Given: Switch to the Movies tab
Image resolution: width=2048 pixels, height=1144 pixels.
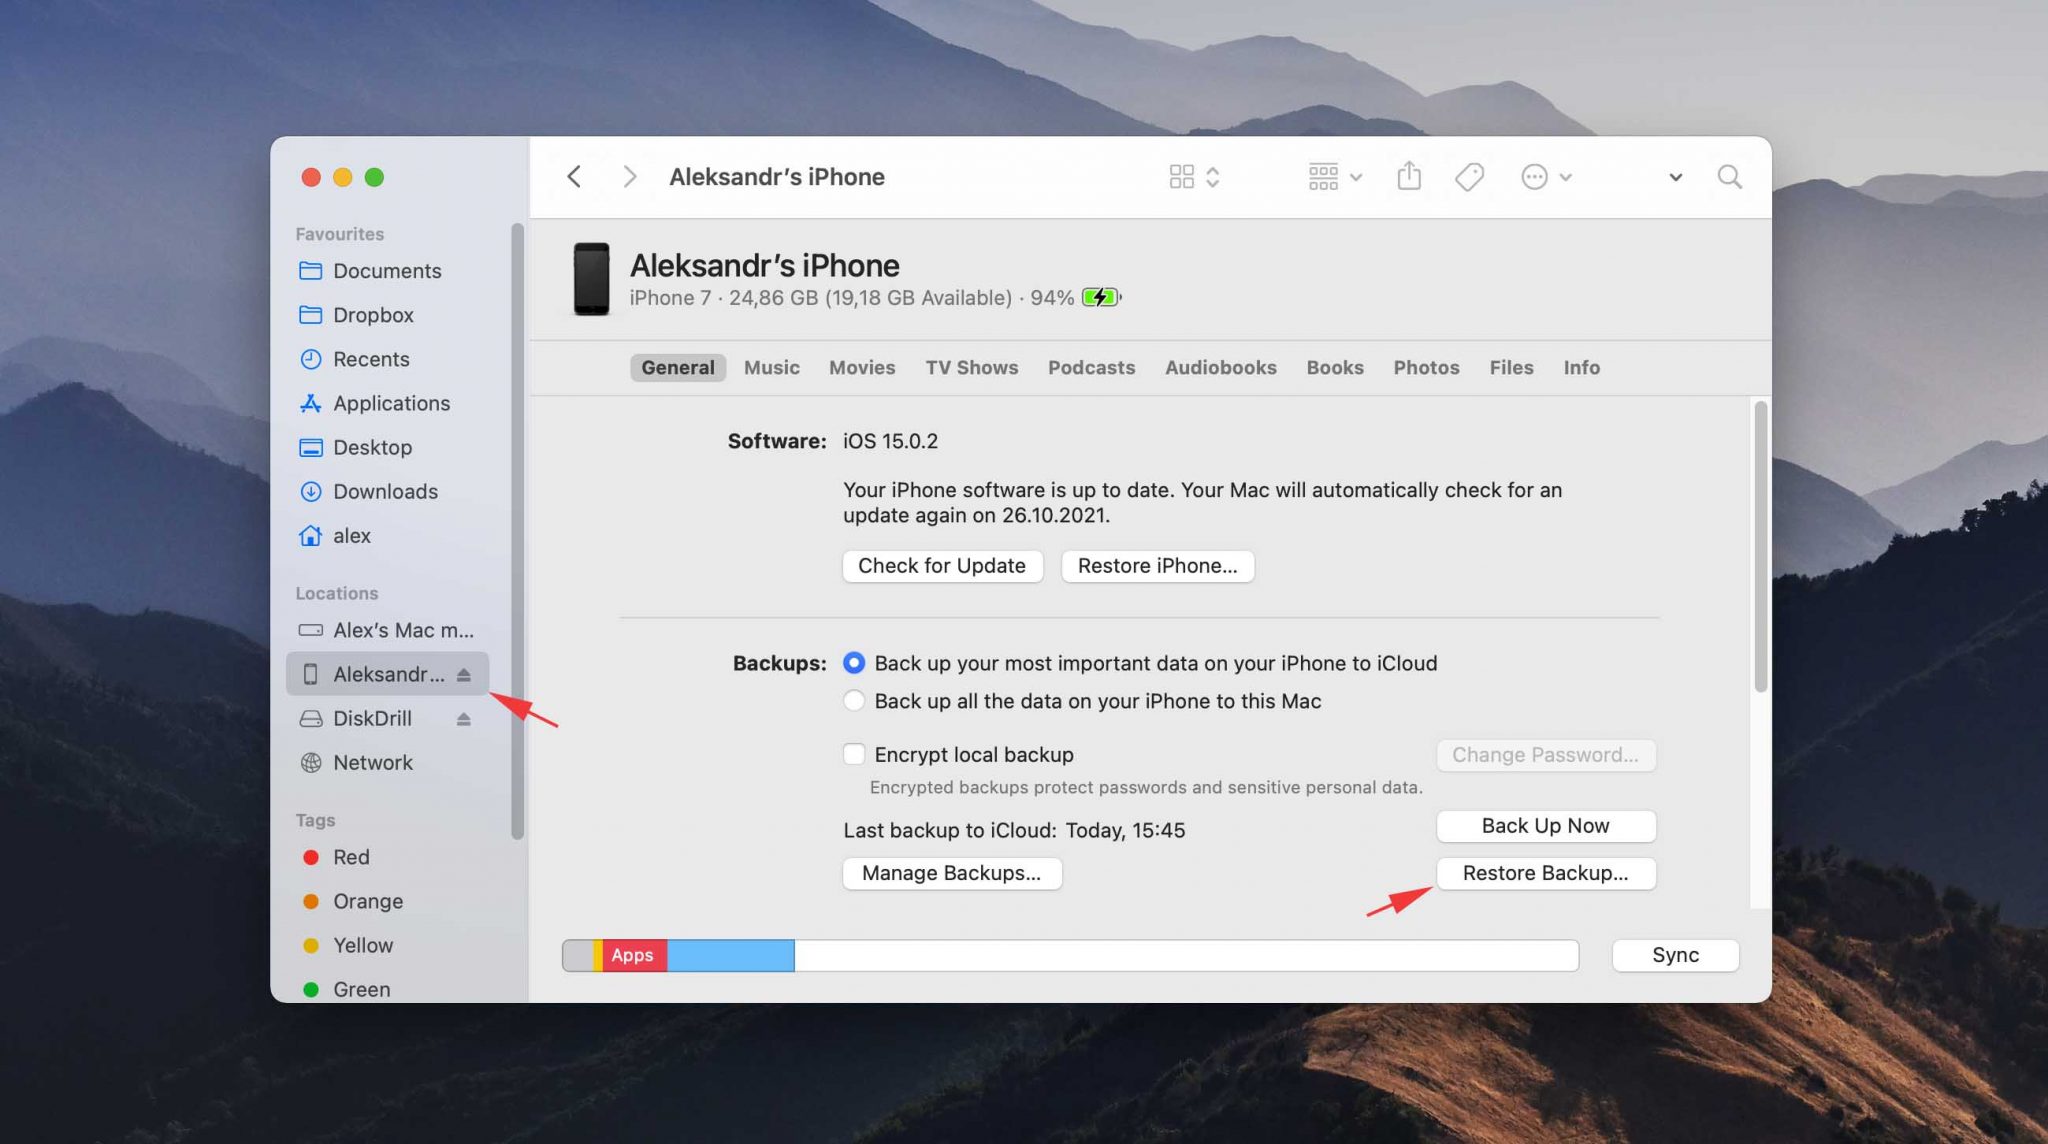Looking at the screenshot, I should pyautogui.click(x=862, y=367).
